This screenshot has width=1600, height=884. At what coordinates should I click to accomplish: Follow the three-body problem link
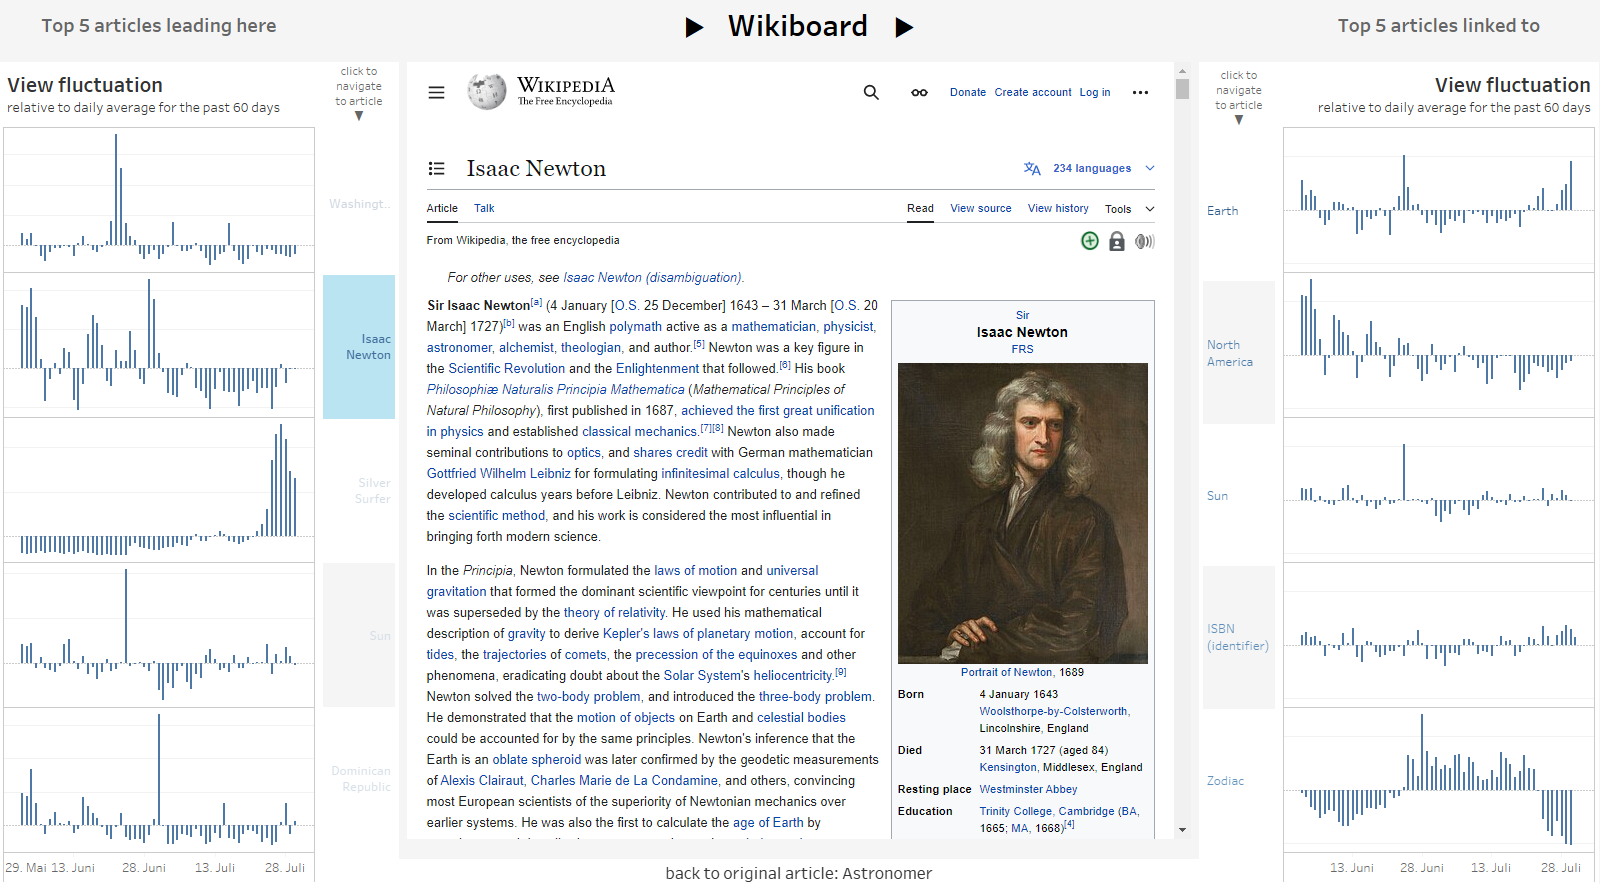click(x=815, y=697)
